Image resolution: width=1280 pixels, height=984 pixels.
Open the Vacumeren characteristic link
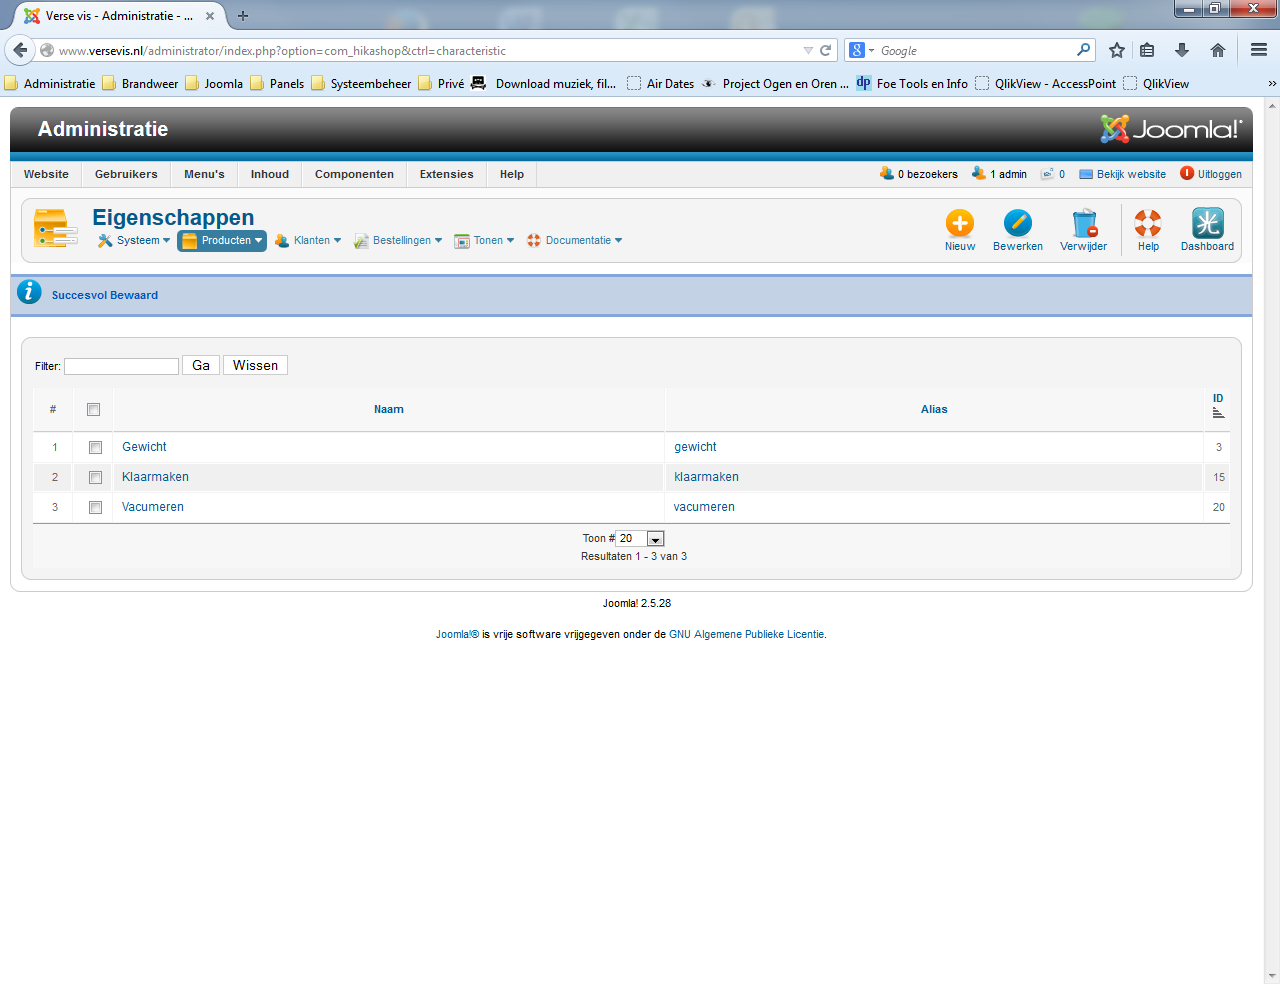[x=153, y=507]
